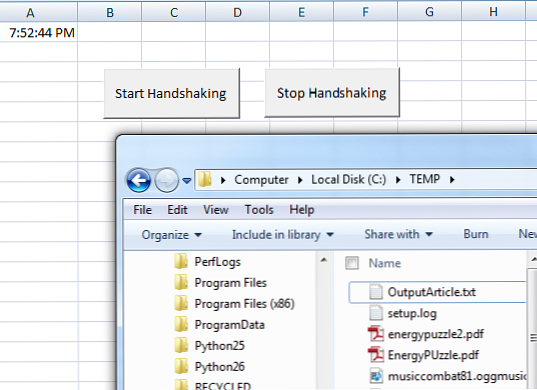Screen dimensions: 537x390
Task: Open the Organize dropdown
Action: tap(172, 235)
